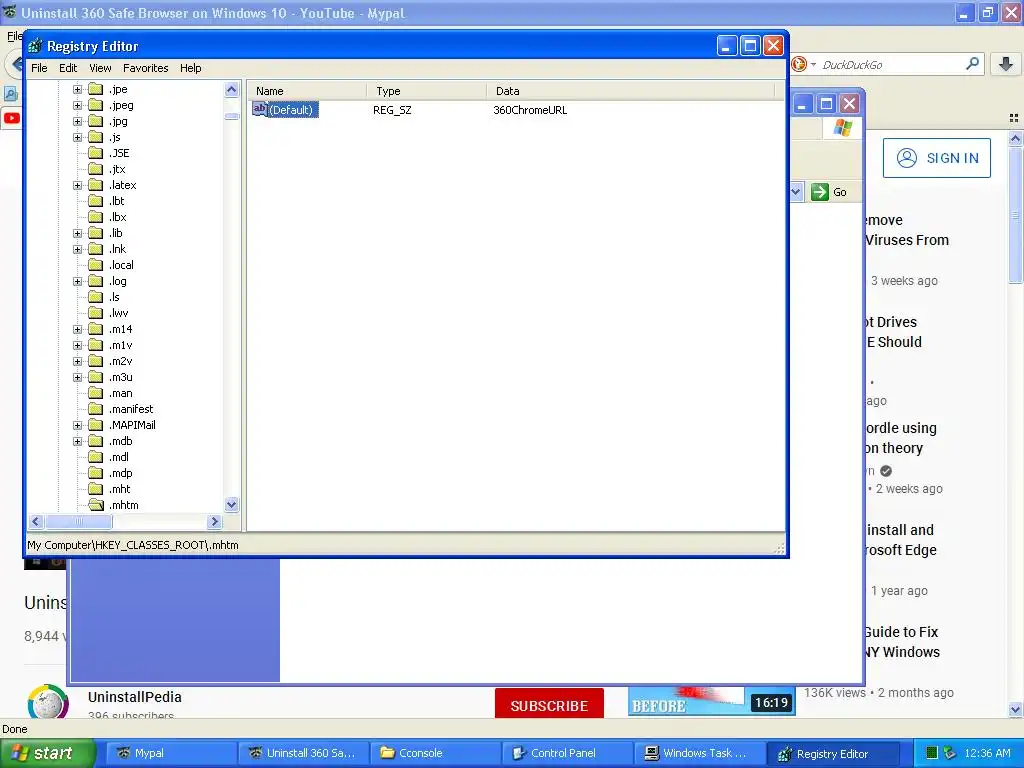The image size is (1024, 768).
Task: Select the .local key folder icon
Action: (x=96, y=265)
